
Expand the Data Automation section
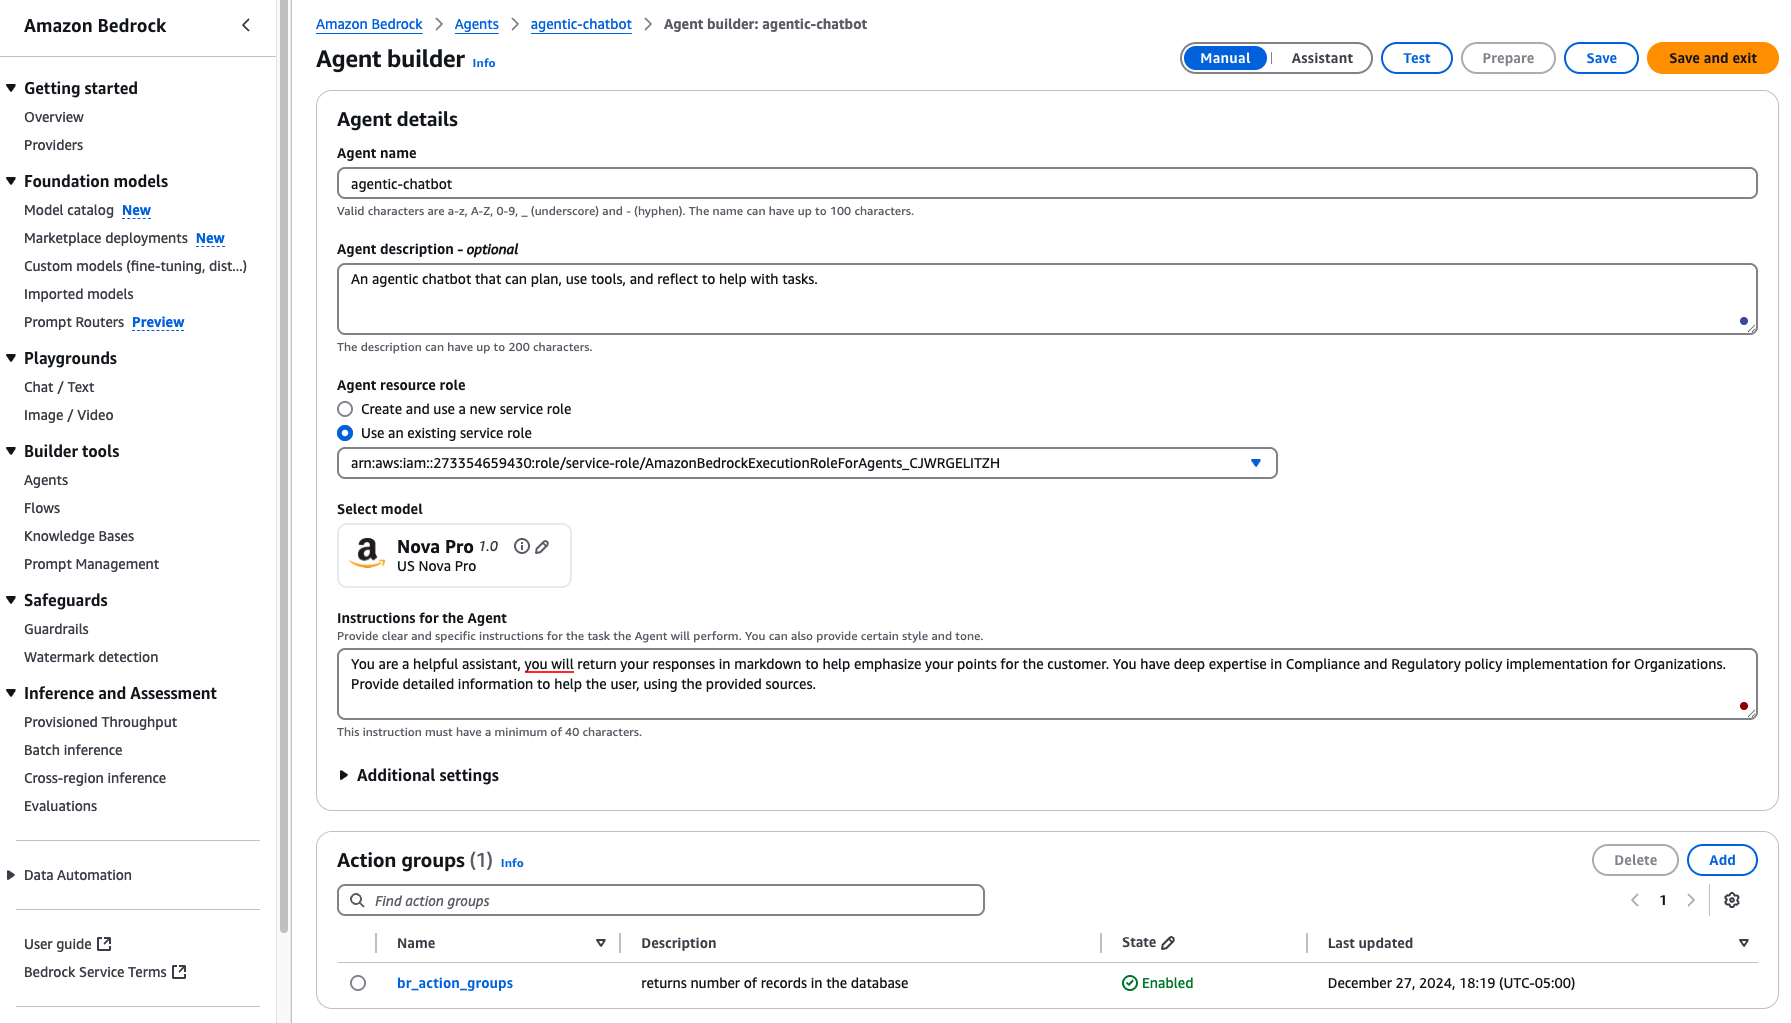(x=11, y=875)
